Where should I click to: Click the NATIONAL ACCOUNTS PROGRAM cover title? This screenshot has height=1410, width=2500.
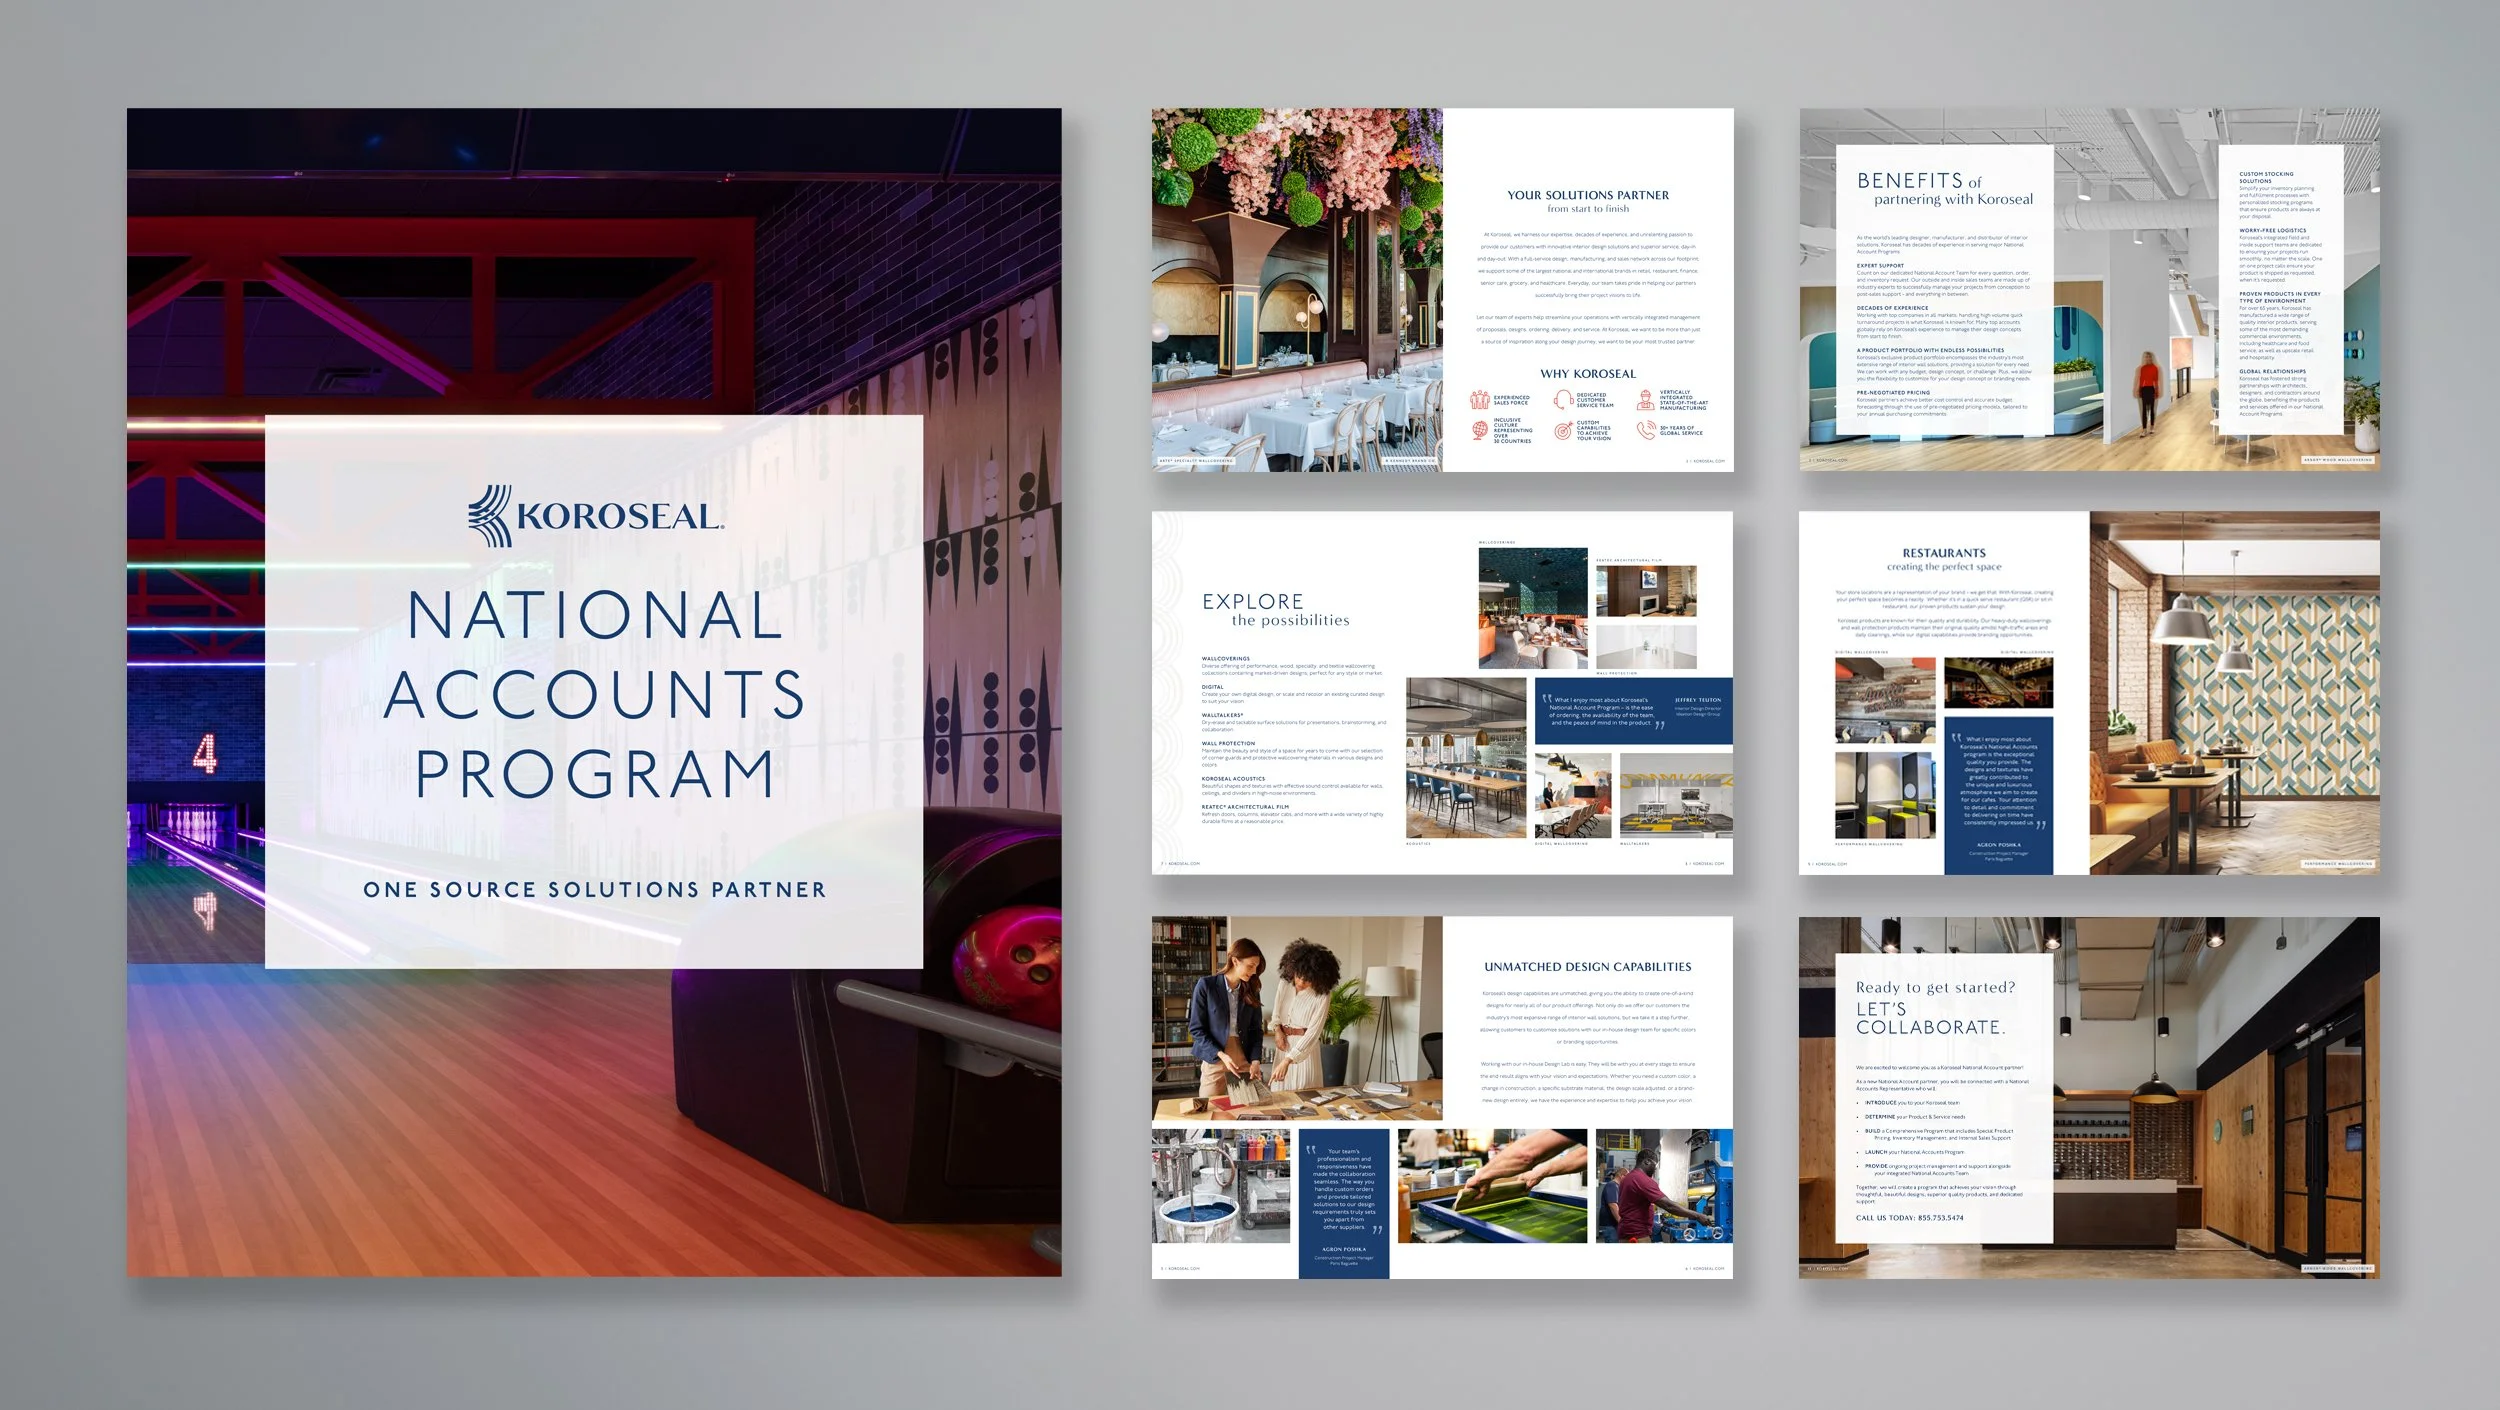(594, 694)
